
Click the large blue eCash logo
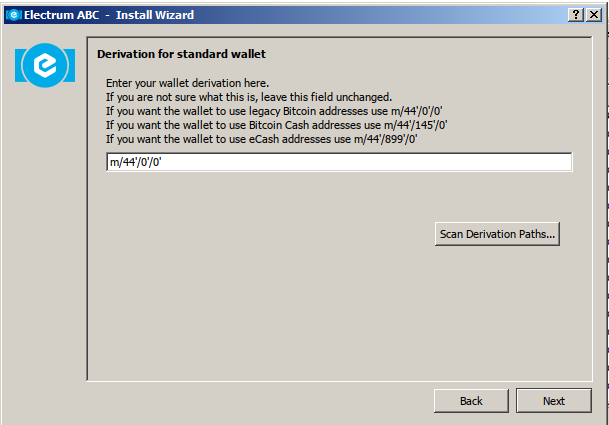coord(45,65)
